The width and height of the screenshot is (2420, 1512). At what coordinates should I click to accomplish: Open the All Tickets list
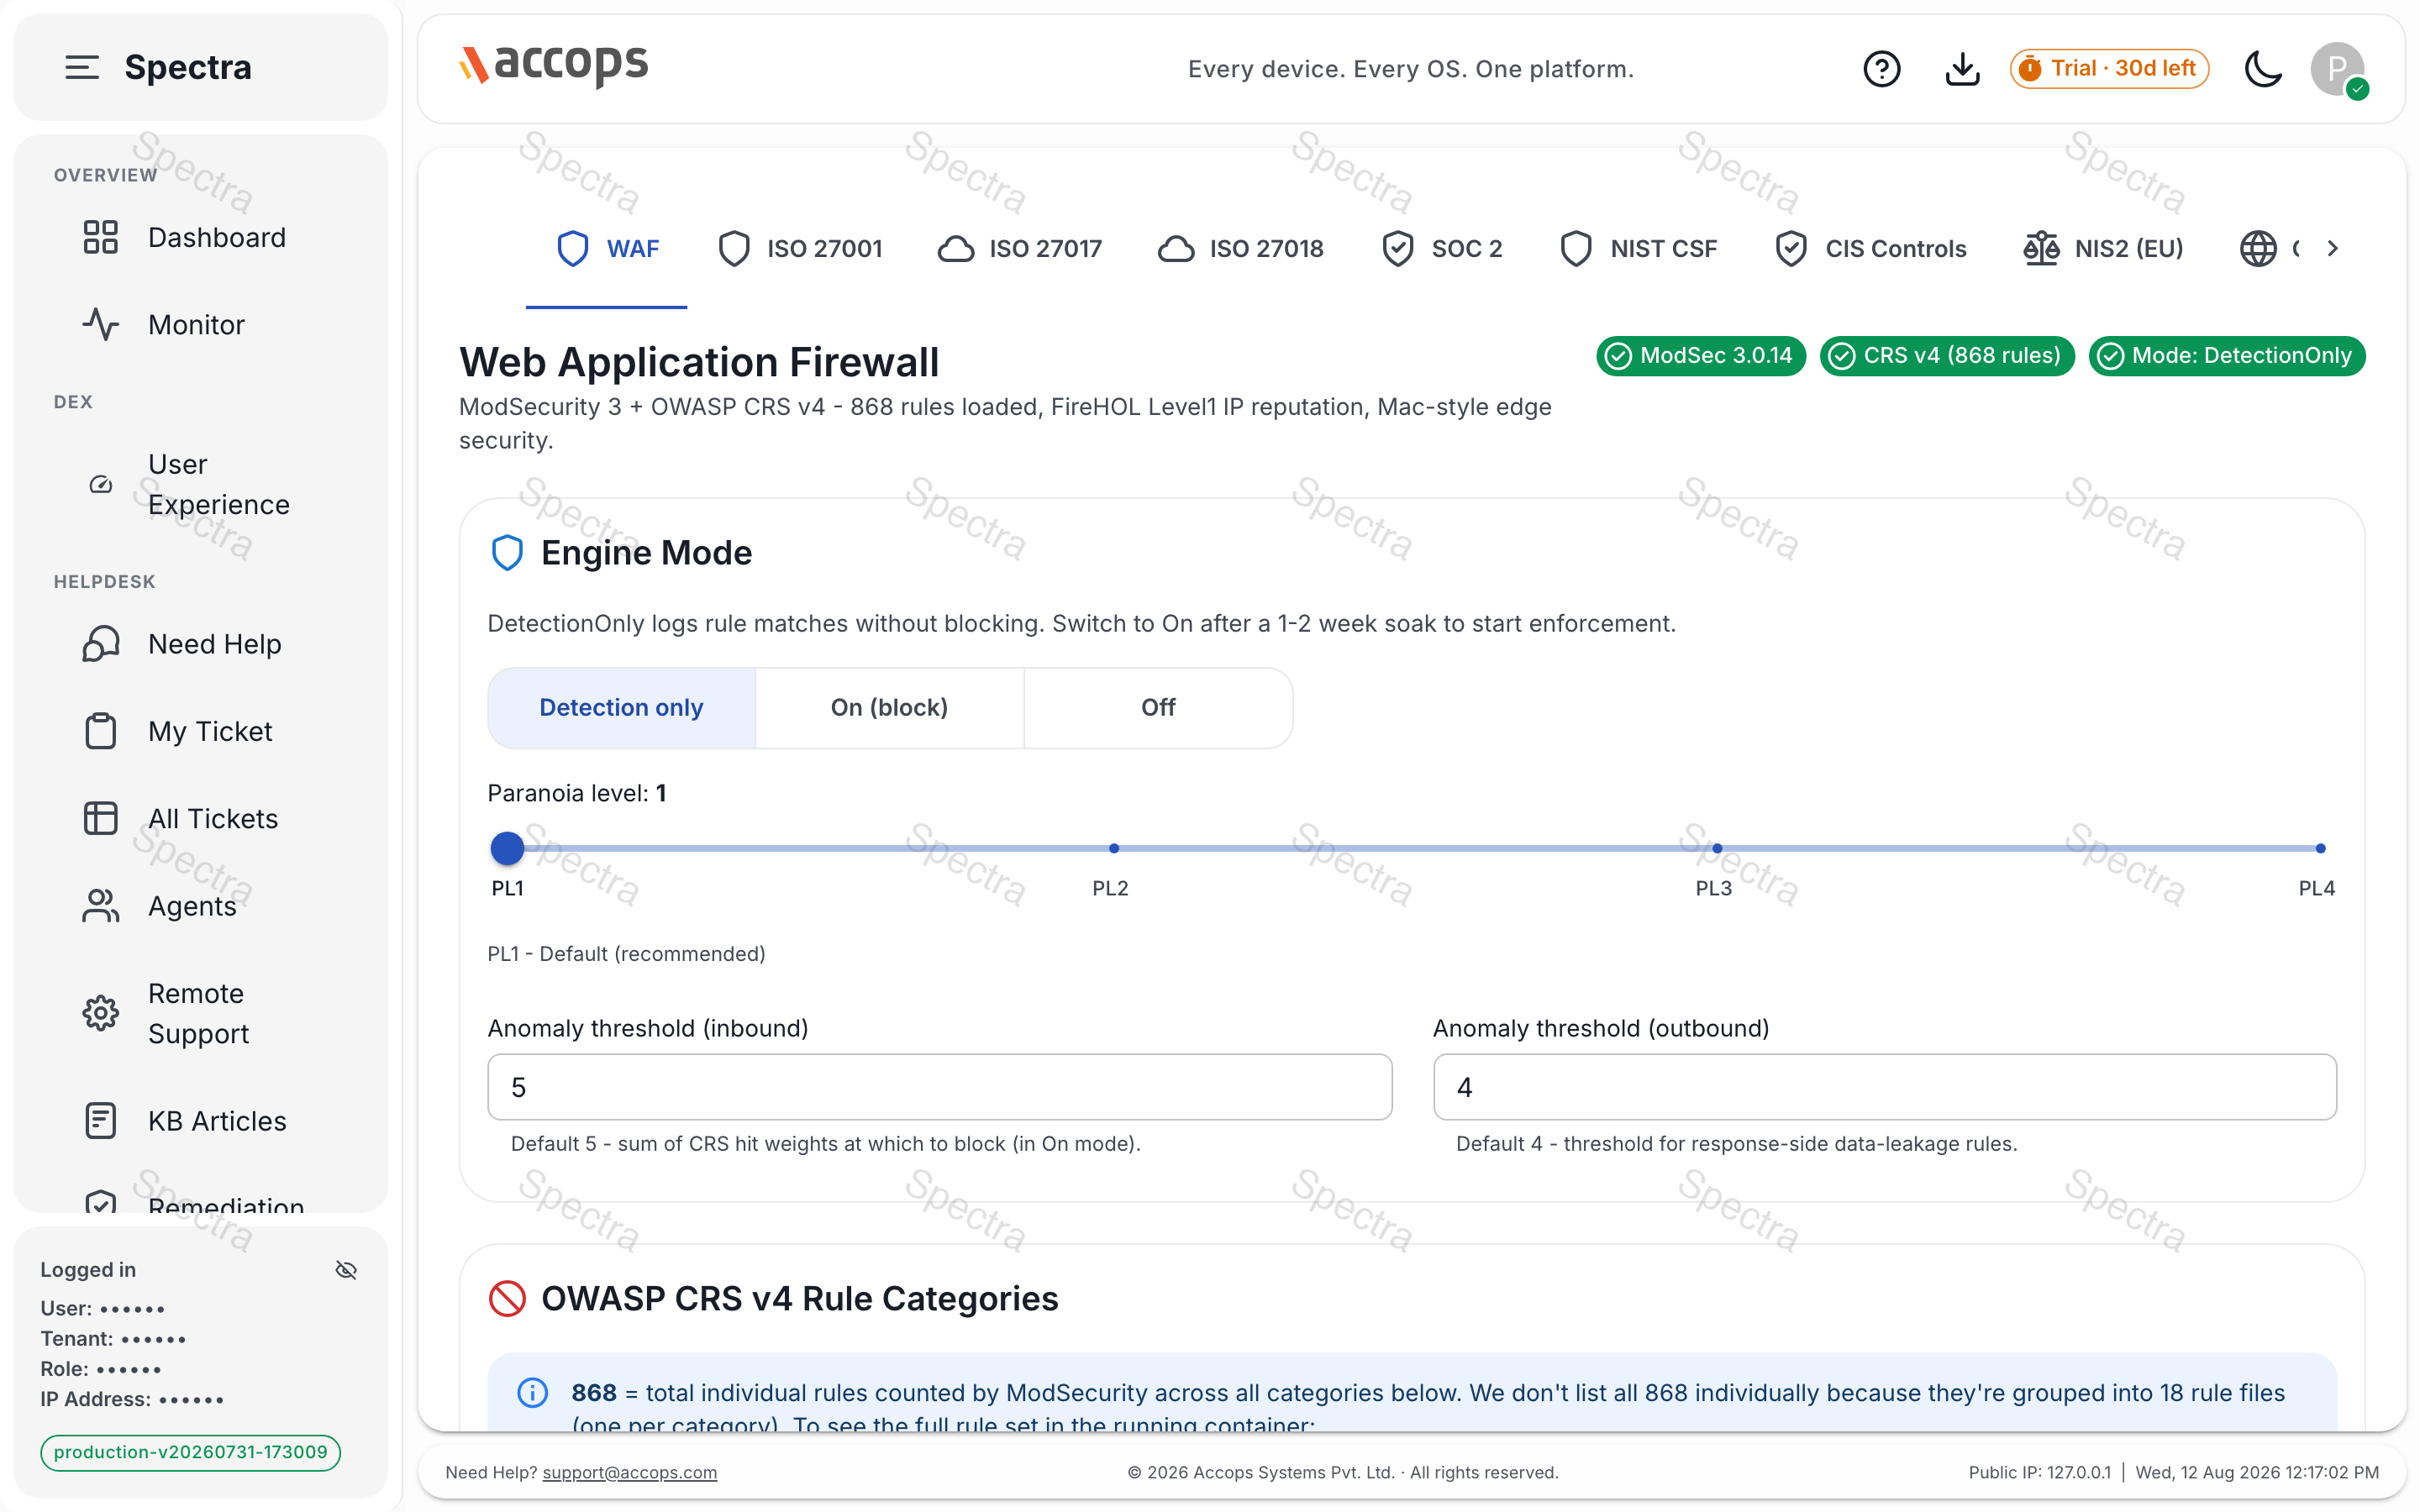200,818
